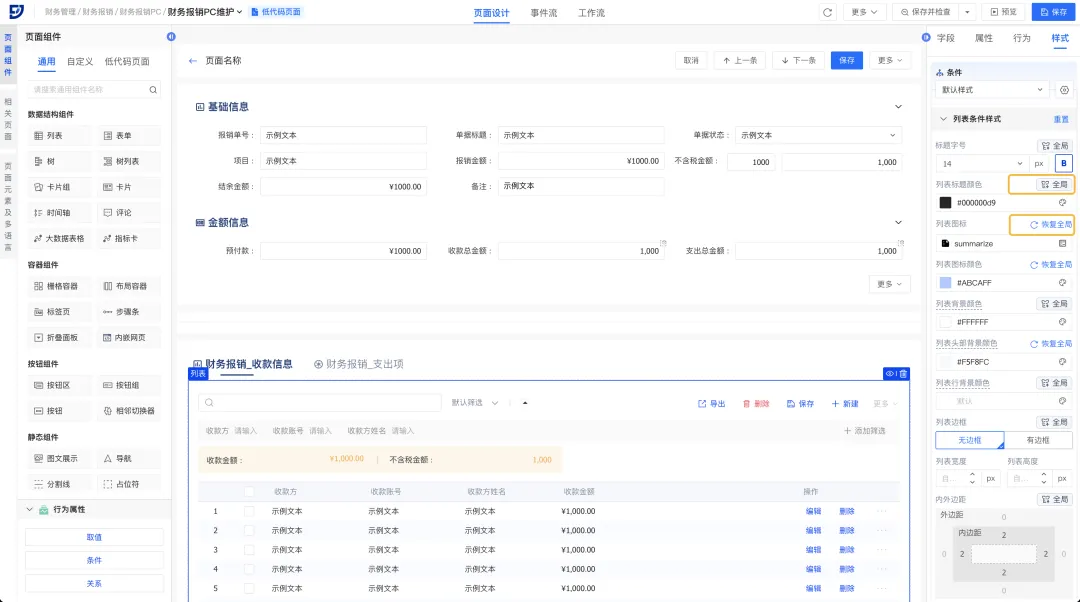Viewport: 1080px width, 602px height.
Task: Pick the 按钮组 button group component
Action: pyautogui.click(x=129, y=385)
